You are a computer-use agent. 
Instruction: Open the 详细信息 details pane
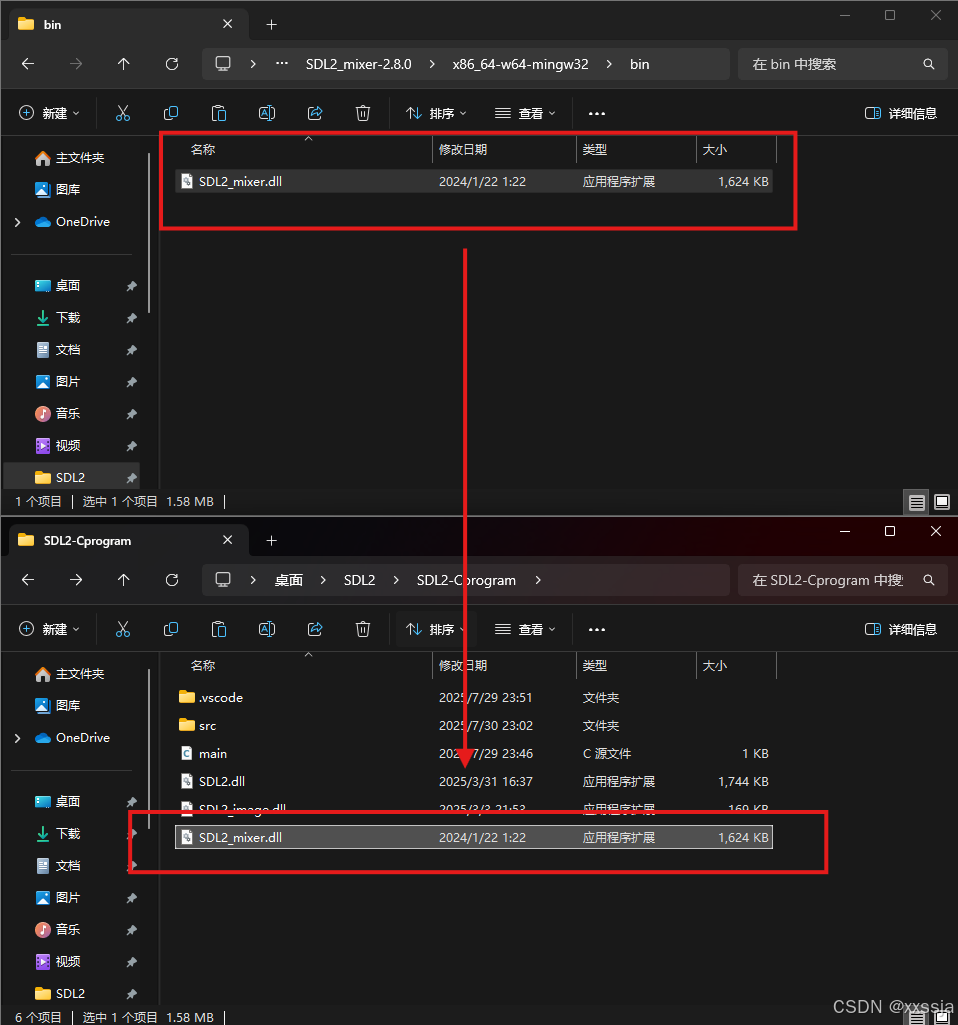click(x=899, y=113)
